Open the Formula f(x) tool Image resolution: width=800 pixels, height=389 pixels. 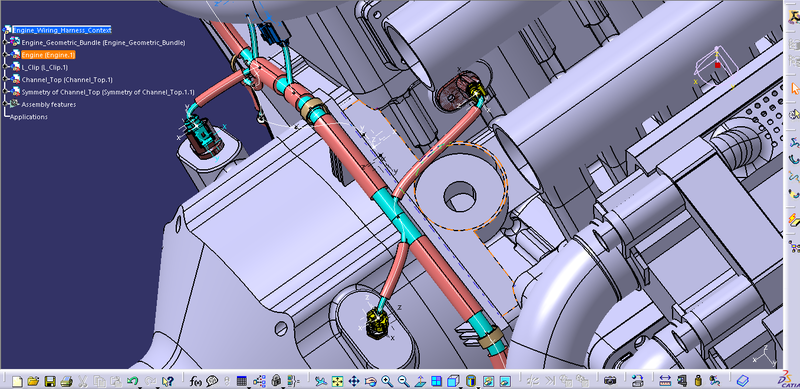195,381
